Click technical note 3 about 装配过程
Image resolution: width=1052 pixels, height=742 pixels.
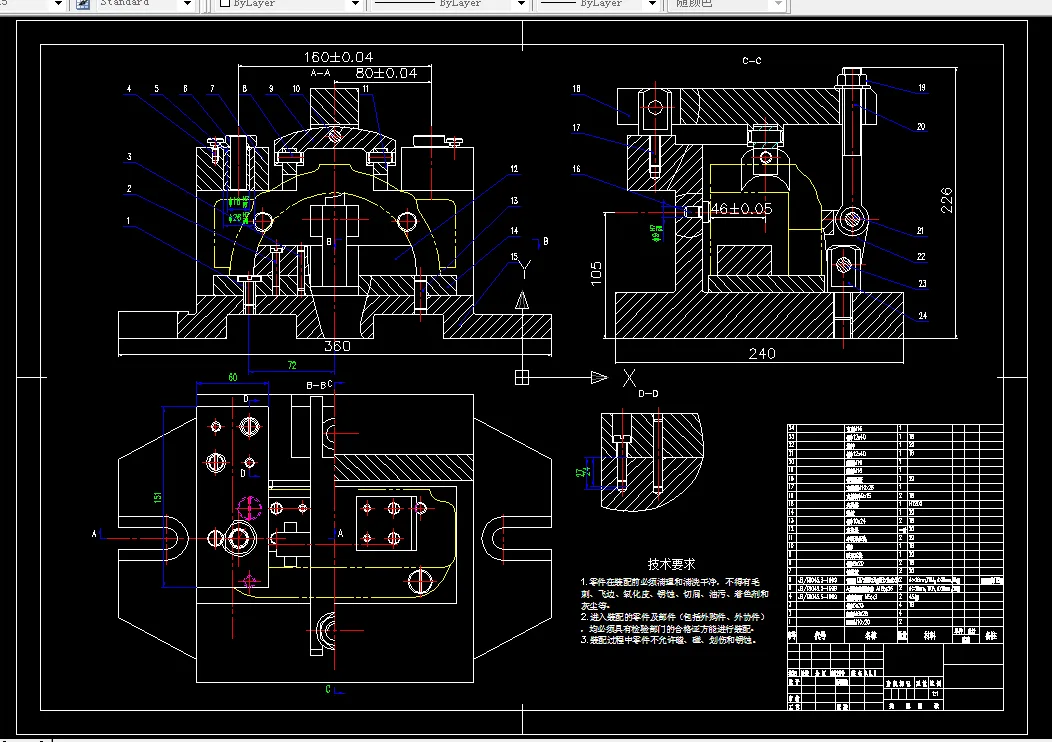click(x=669, y=640)
